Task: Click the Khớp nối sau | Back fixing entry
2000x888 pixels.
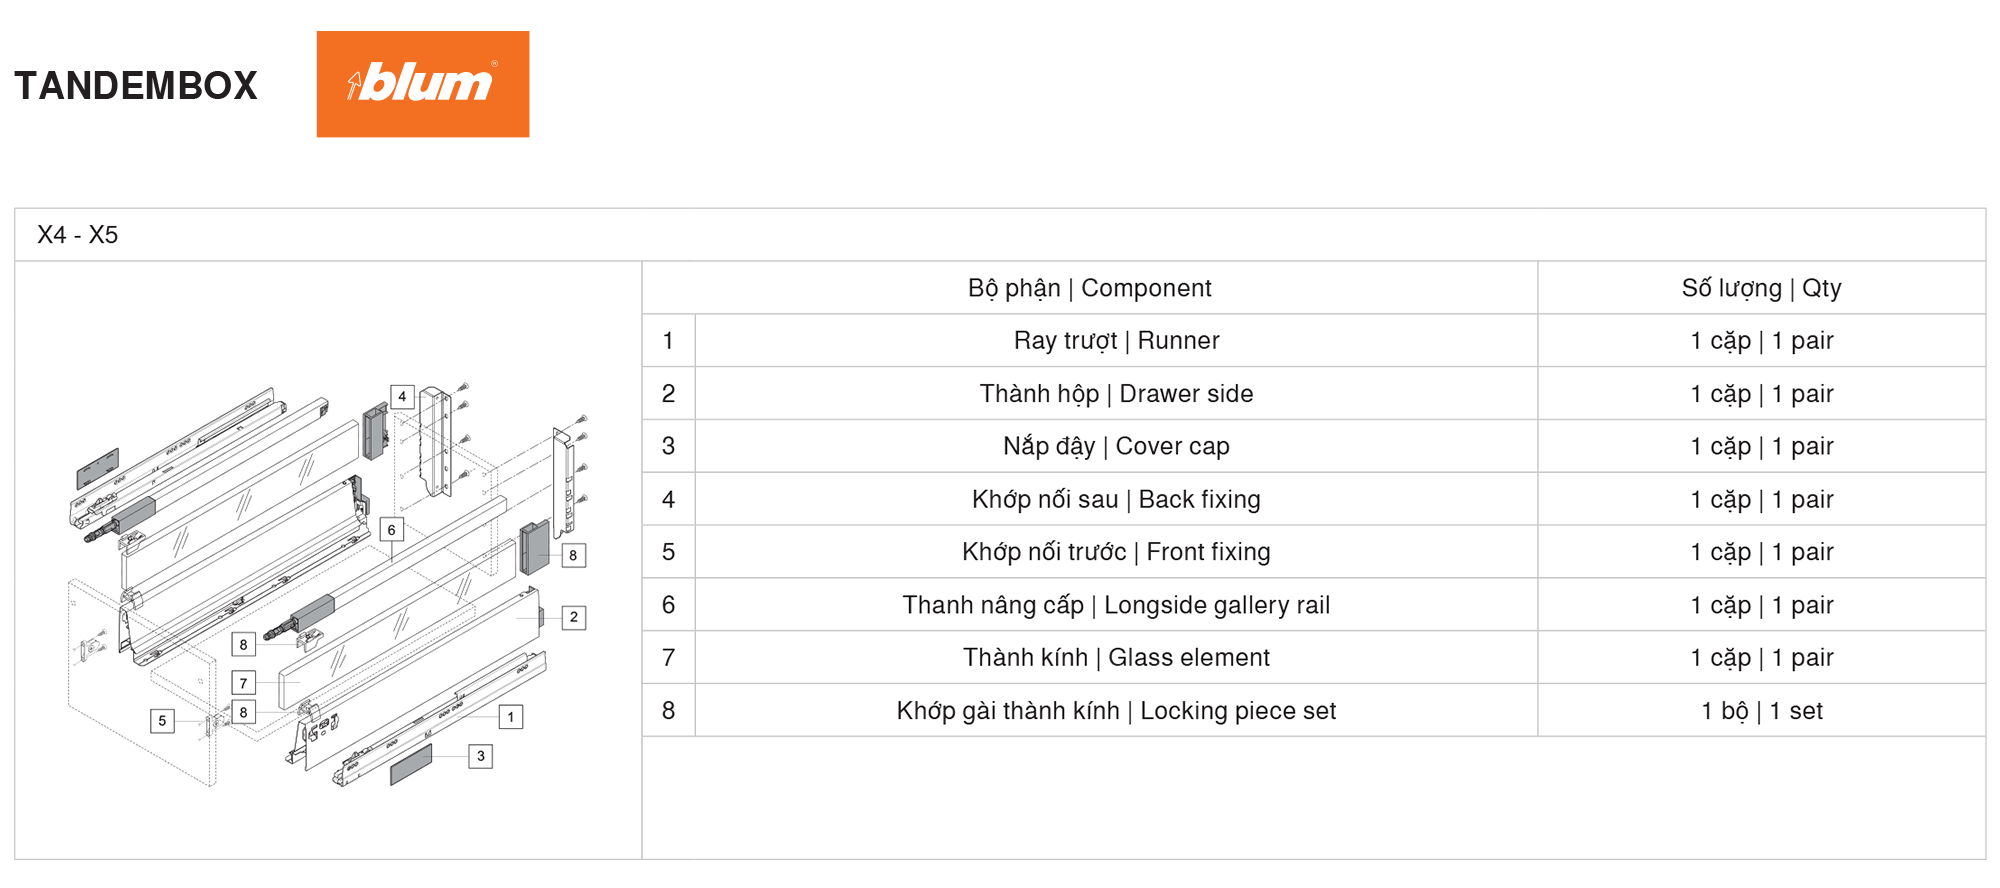Action: point(1116,499)
